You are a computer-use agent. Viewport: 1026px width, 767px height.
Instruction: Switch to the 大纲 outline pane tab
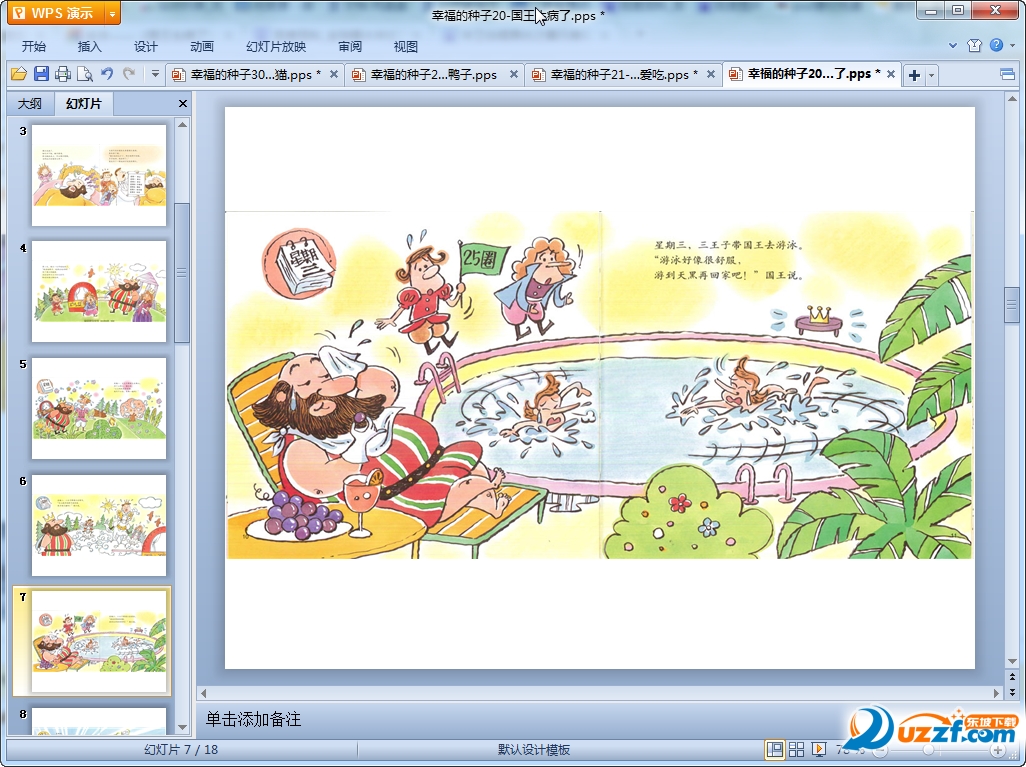point(29,103)
